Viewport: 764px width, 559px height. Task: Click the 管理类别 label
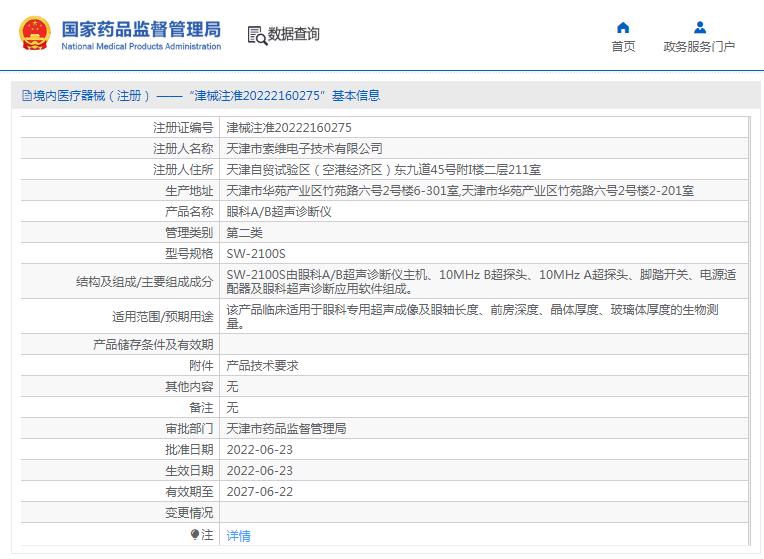pyautogui.click(x=189, y=232)
